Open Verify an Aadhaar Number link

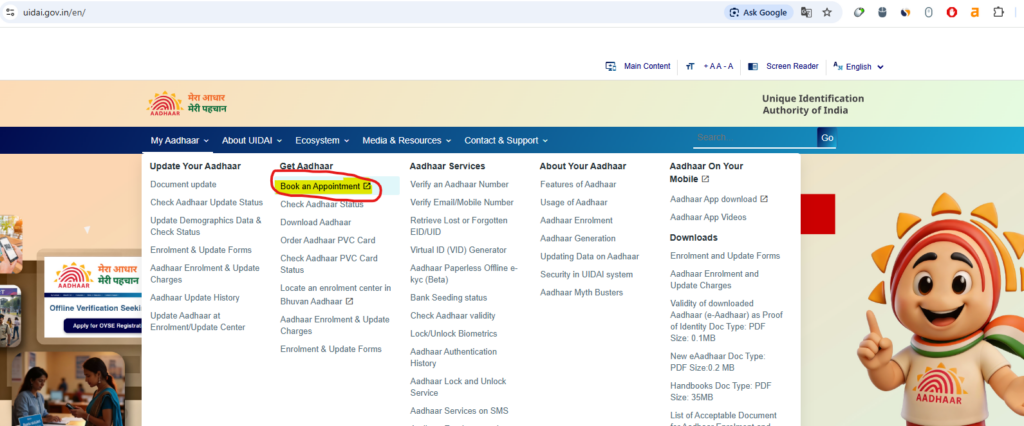point(459,184)
